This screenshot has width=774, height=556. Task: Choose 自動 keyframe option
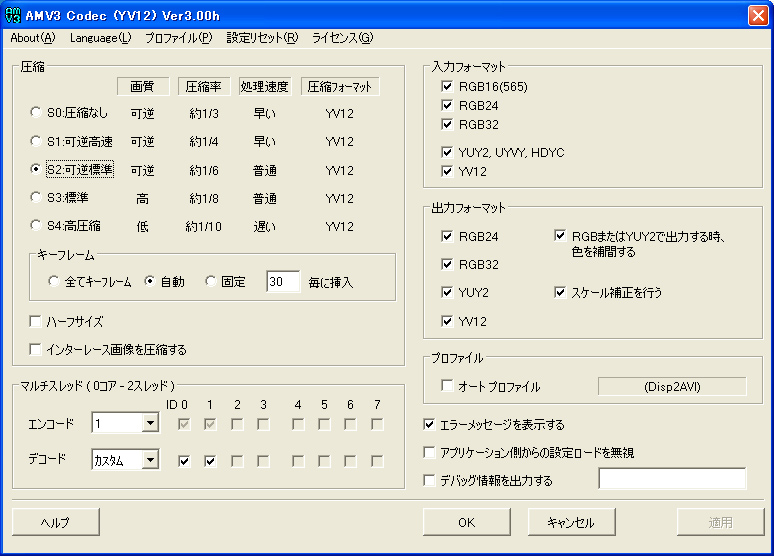pyautogui.click(x=150, y=281)
